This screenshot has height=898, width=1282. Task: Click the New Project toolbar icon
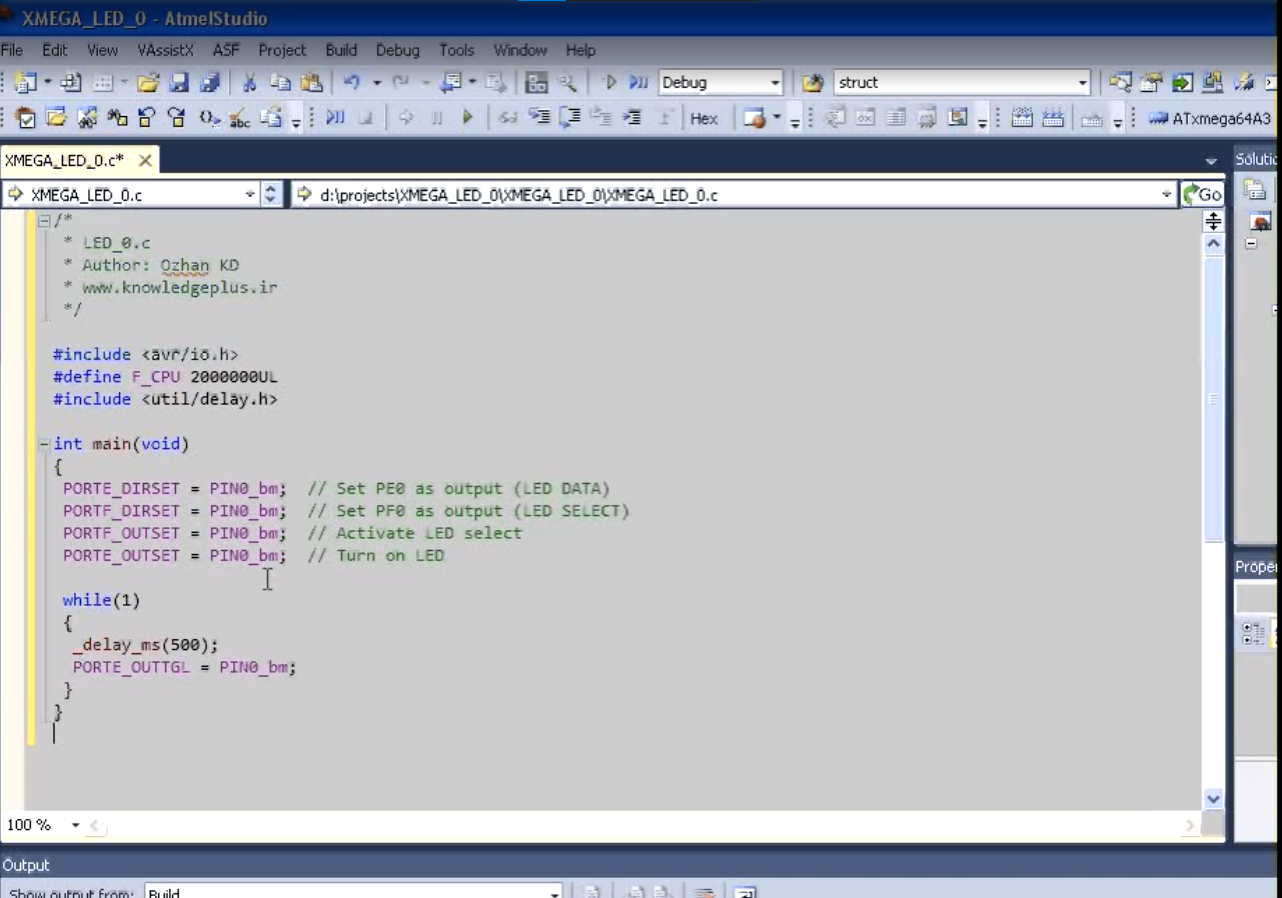coord(25,83)
